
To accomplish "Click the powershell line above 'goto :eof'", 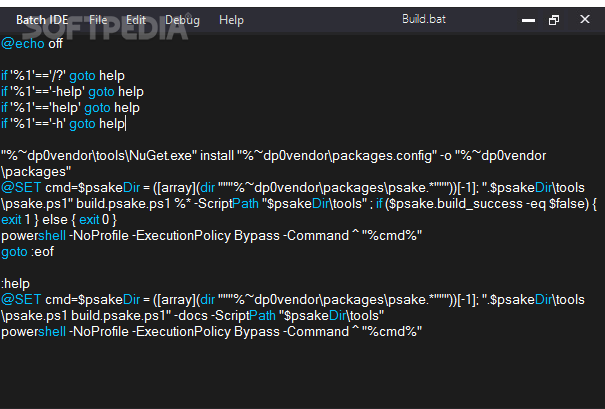I will point(211,236).
